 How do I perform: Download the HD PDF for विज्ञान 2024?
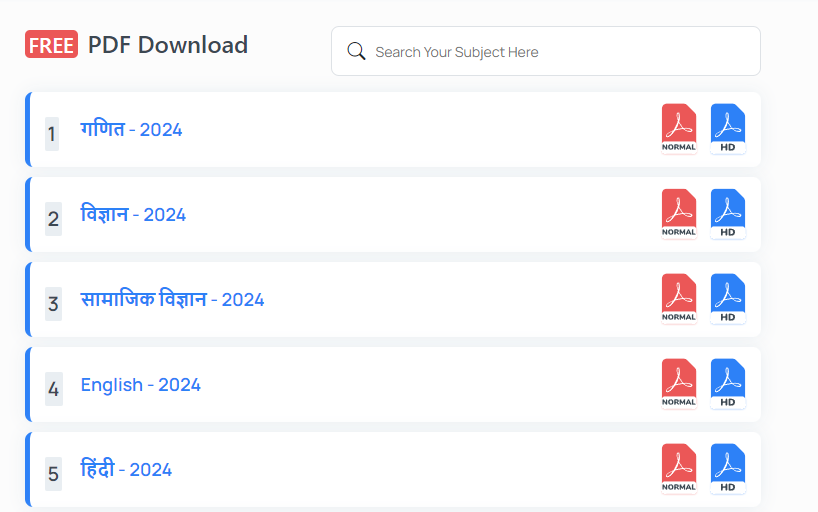point(728,214)
